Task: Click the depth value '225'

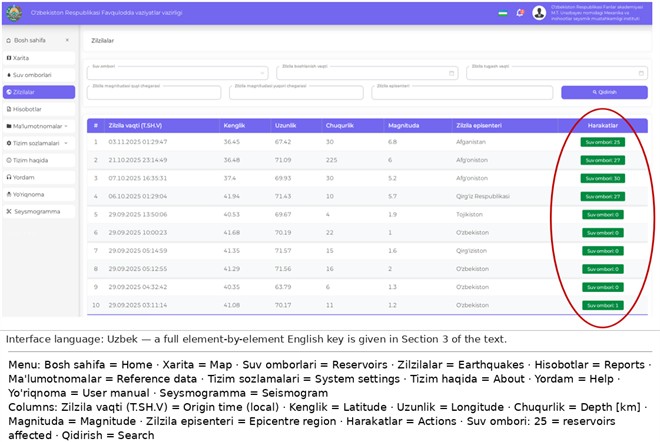Action: tap(331, 160)
